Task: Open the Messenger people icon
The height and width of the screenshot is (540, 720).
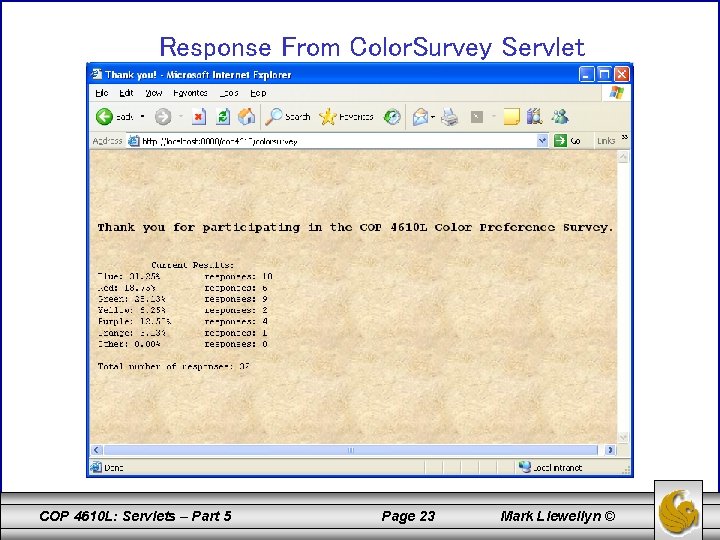Action: point(560,117)
